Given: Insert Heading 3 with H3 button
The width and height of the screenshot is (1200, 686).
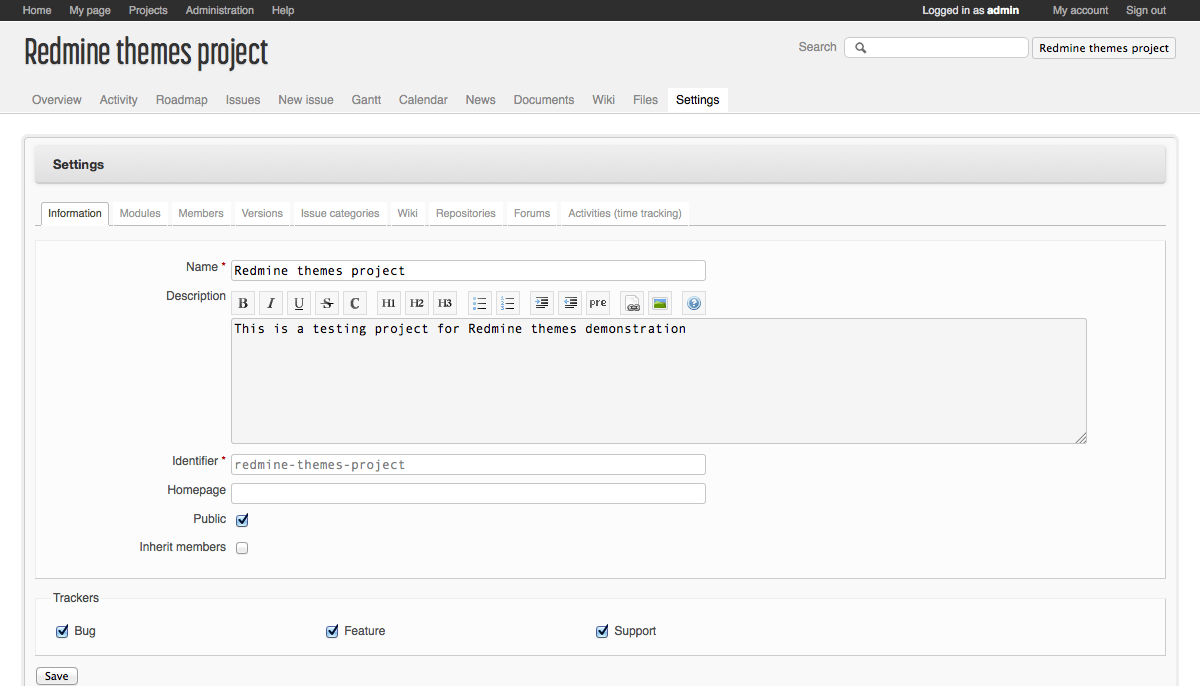Looking at the screenshot, I should (x=445, y=303).
